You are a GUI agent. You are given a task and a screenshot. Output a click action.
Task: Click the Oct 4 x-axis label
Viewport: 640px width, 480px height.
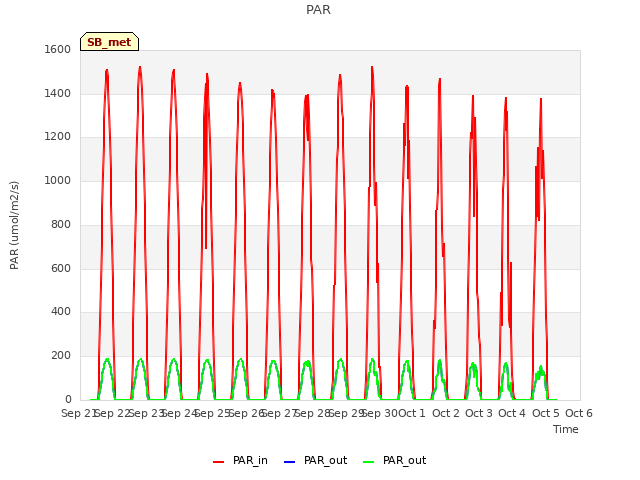(512, 413)
